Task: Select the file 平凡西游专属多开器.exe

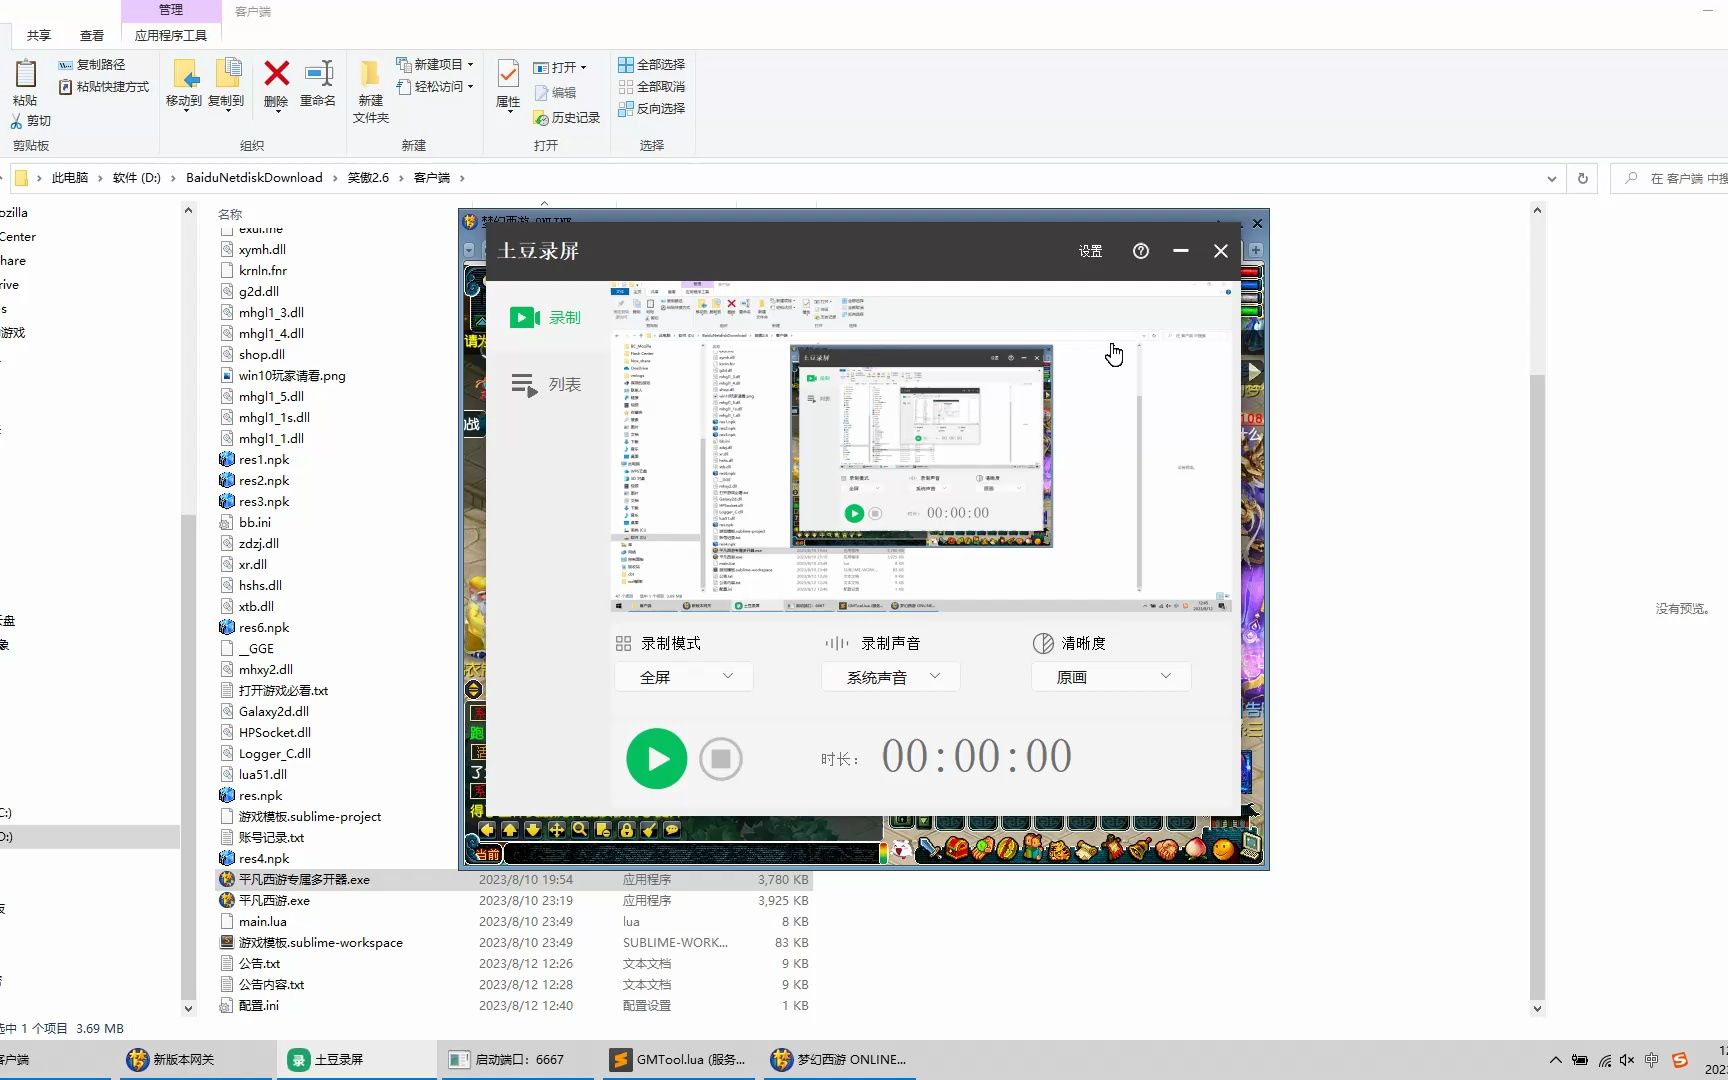Action: (x=304, y=880)
